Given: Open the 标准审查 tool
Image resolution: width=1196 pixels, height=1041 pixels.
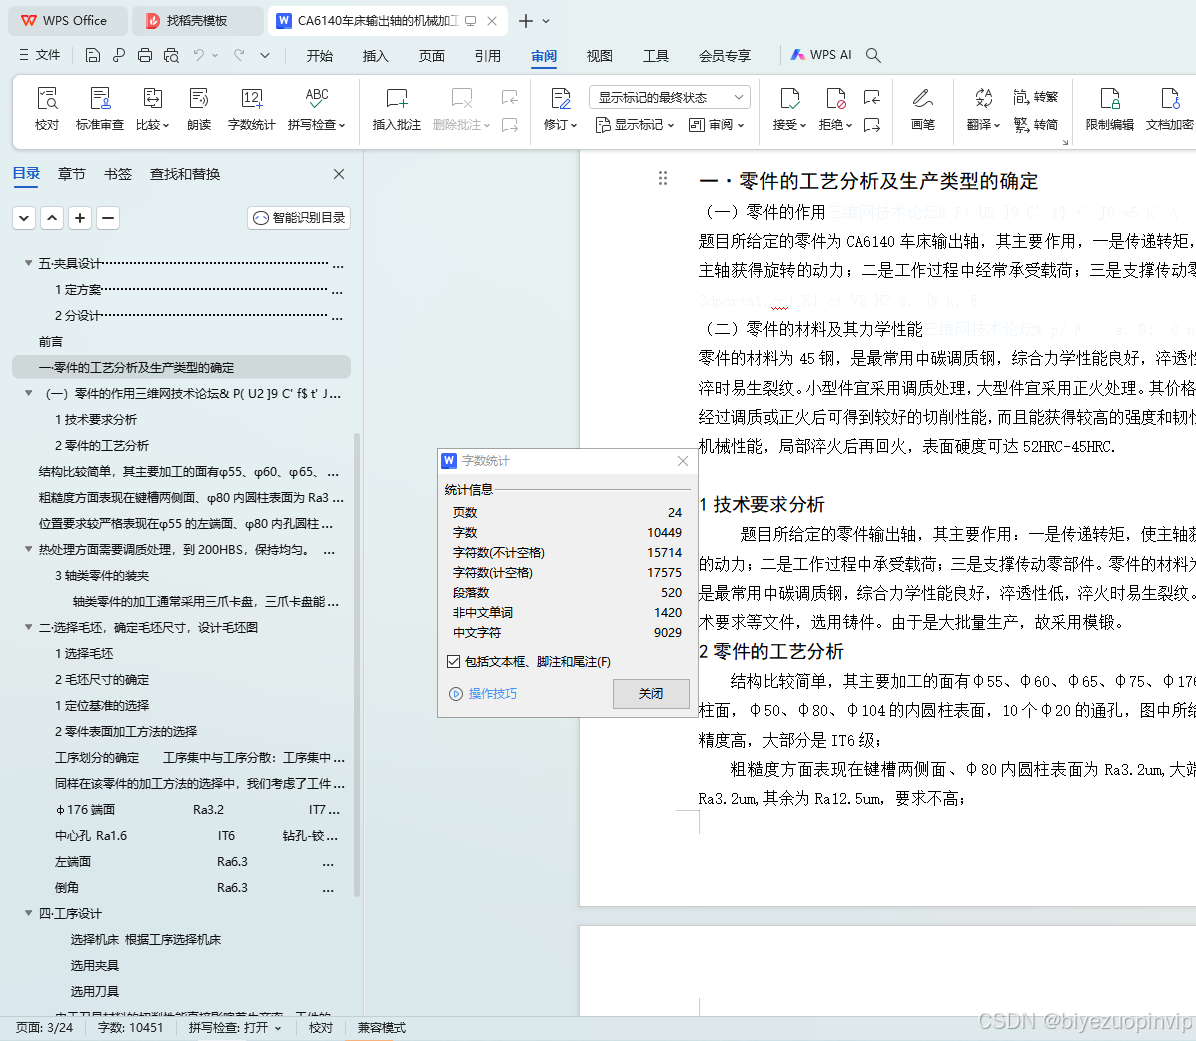Looking at the screenshot, I should [99, 109].
